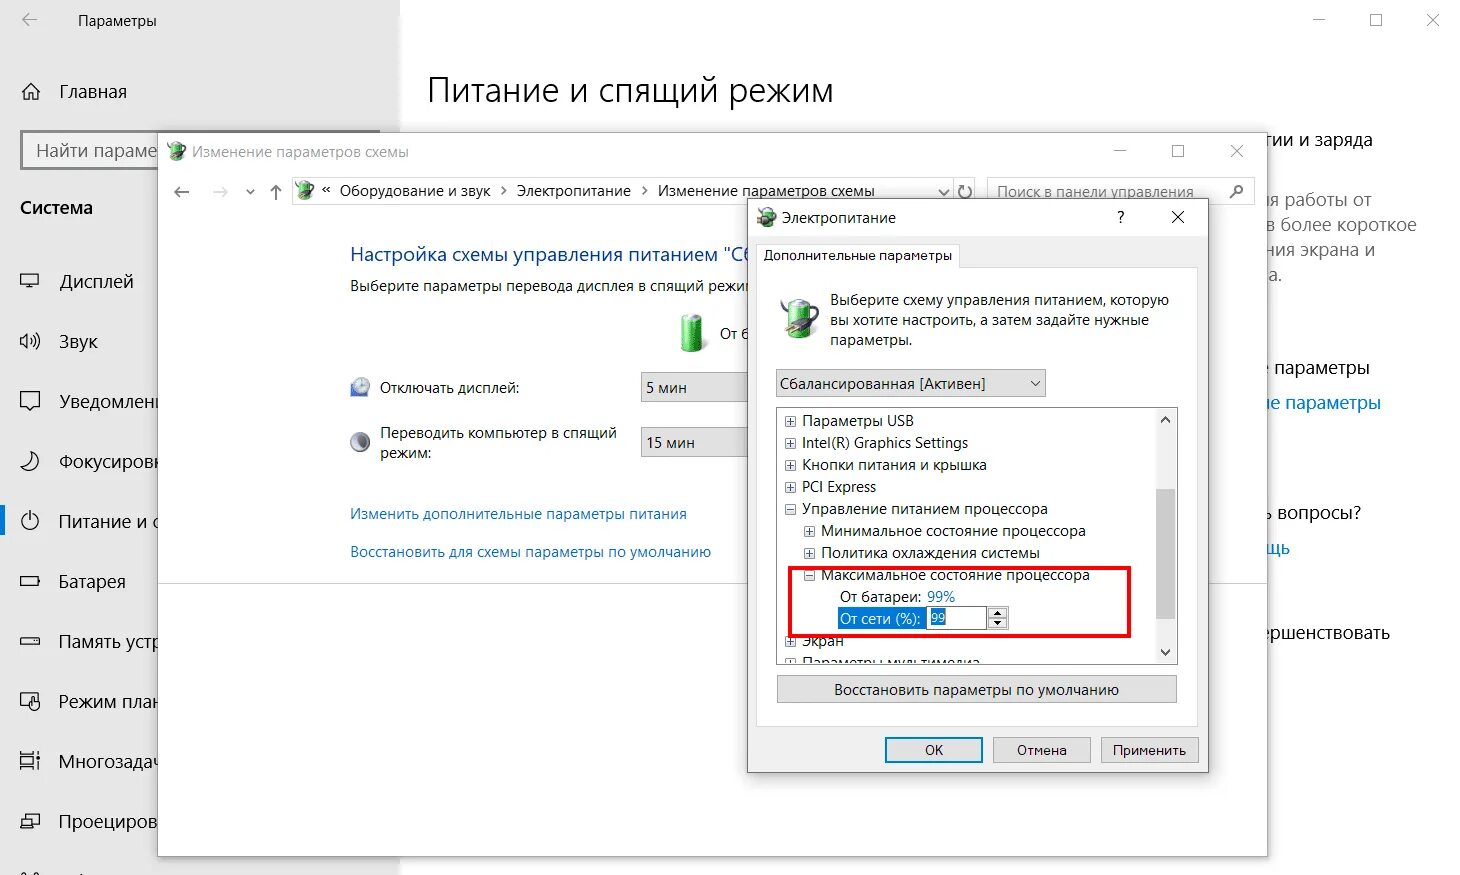Click Применить in Электропитание dialog

(1149, 750)
